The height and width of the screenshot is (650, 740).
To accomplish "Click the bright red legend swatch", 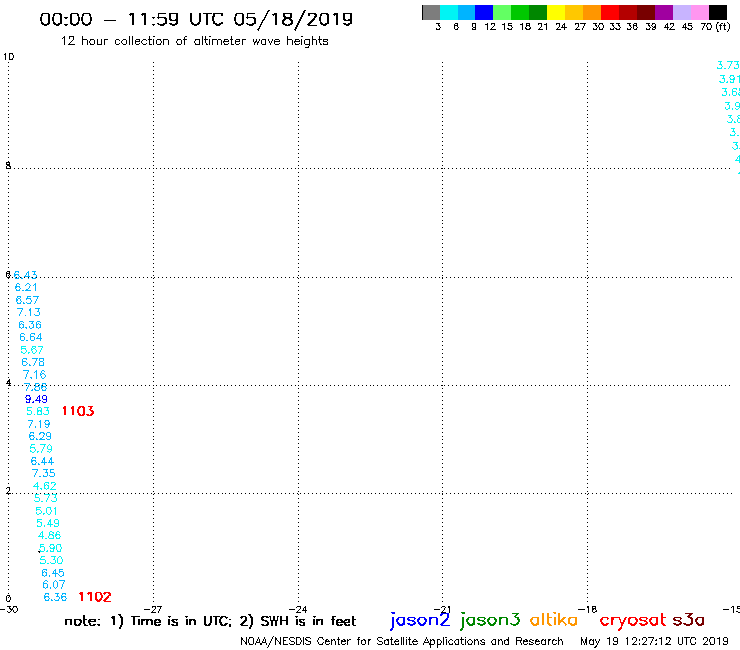I will click(x=610, y=12).
